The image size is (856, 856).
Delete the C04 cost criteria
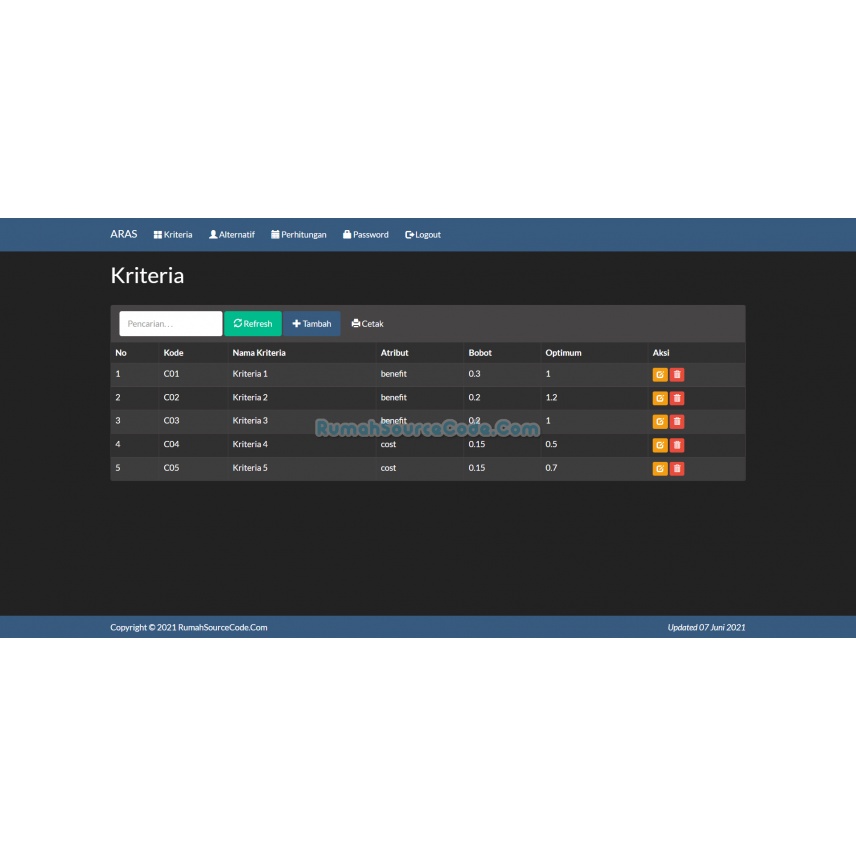(x=677, y=445)
